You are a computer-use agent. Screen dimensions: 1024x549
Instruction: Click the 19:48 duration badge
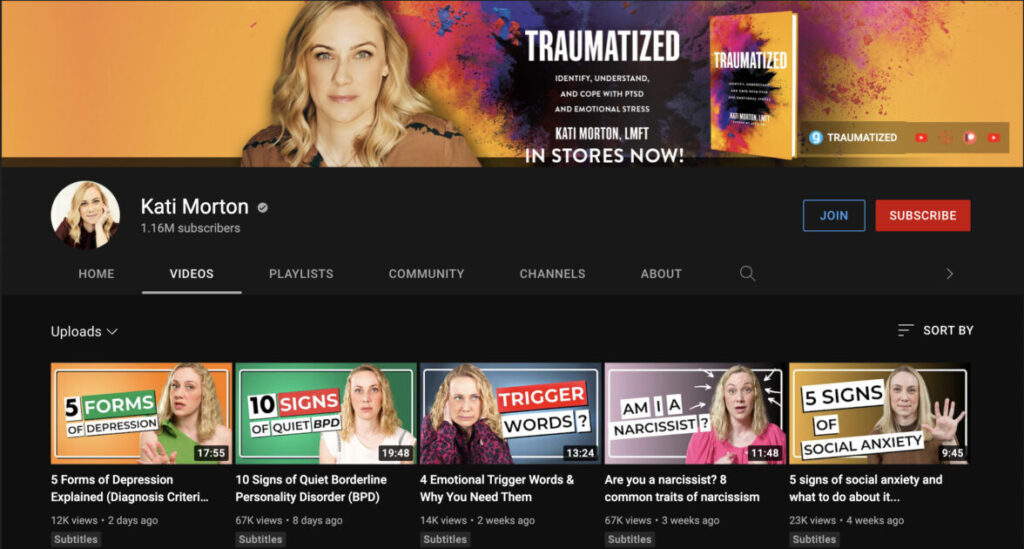(396, 453)
